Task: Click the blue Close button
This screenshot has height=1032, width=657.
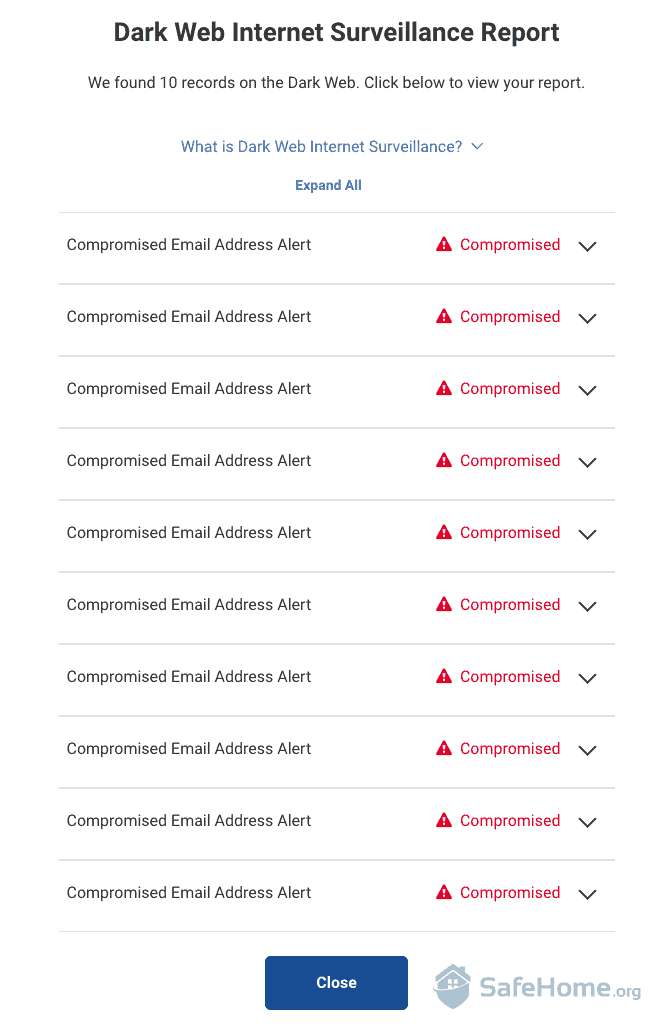Action: (336, 983)
